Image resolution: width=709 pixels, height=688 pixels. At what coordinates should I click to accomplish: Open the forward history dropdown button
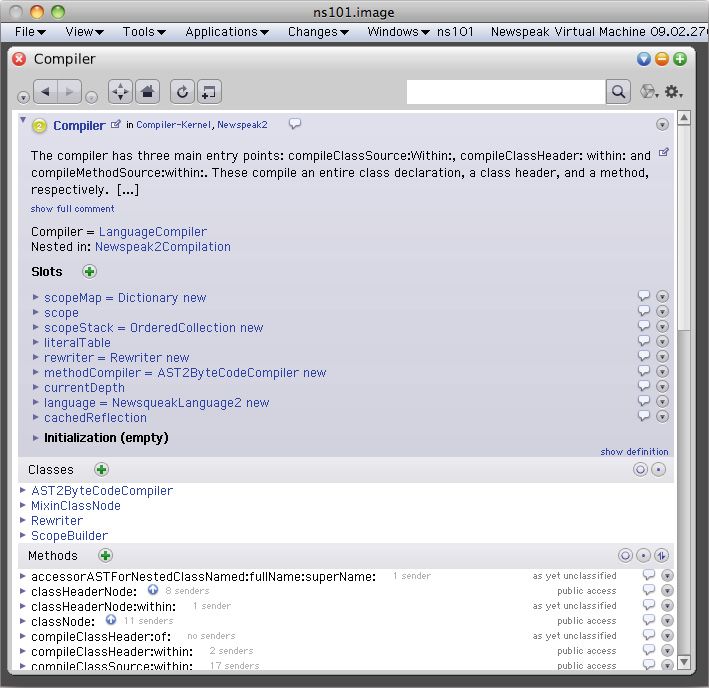pyautogui.click(x=91, y=97)
